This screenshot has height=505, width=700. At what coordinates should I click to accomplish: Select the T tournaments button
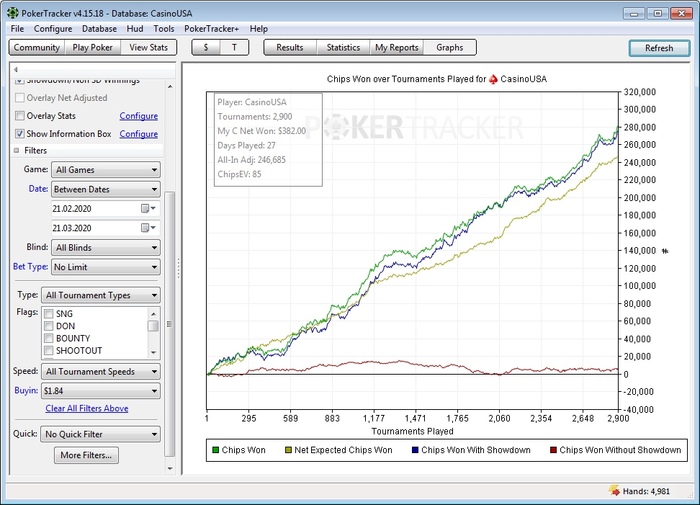(x=234, y=47)
